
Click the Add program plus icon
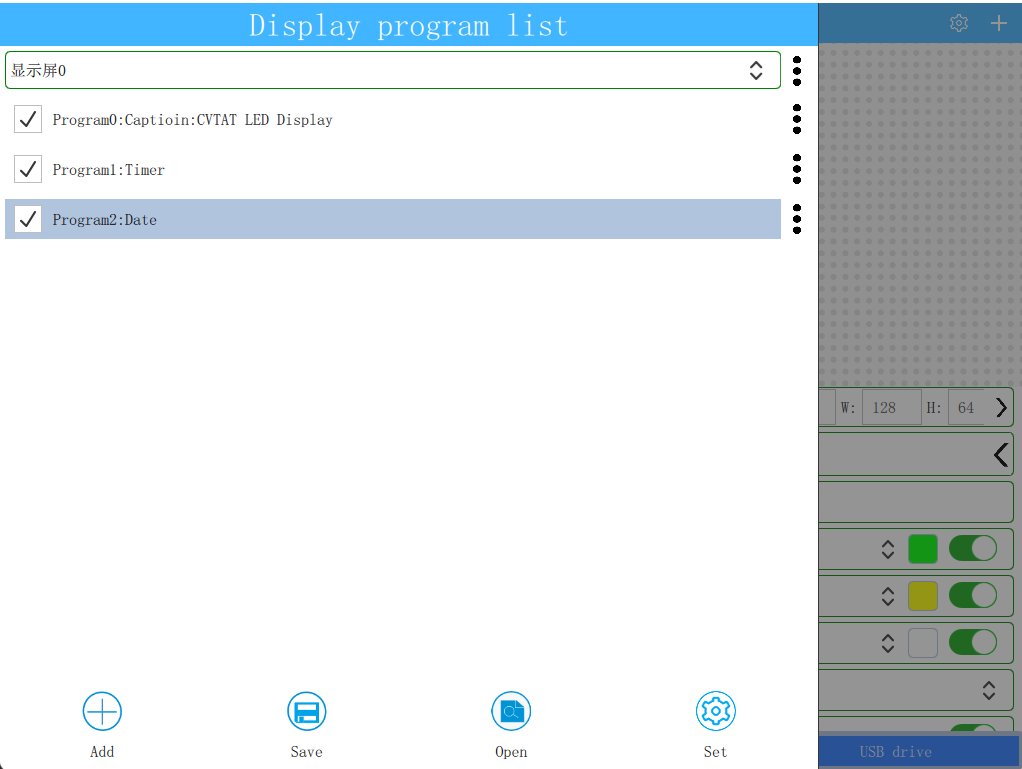point(102,711)
